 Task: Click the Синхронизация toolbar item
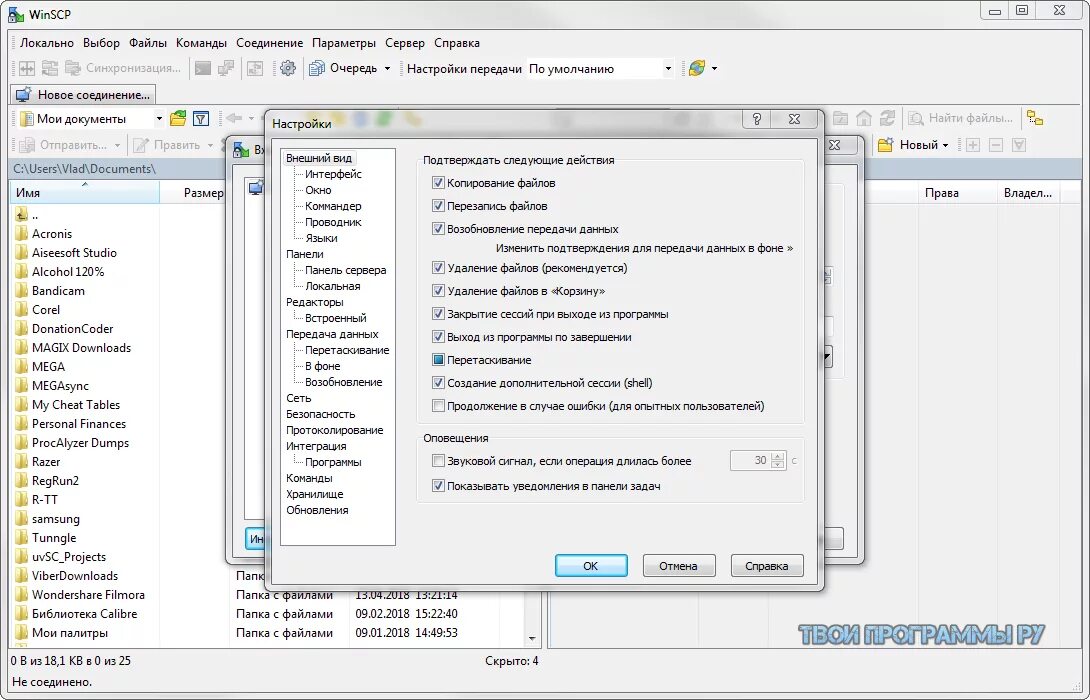122,68
